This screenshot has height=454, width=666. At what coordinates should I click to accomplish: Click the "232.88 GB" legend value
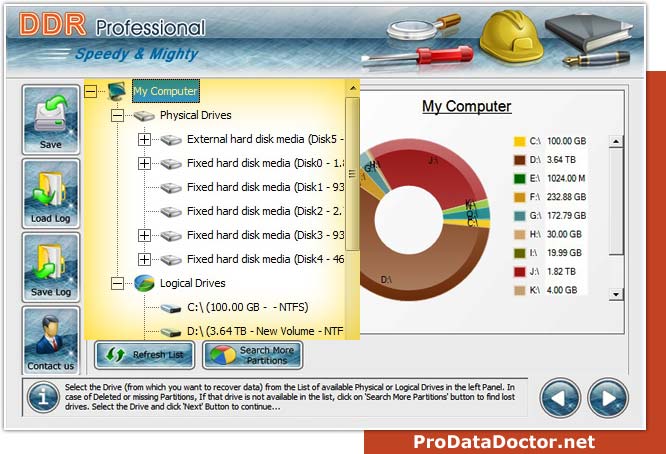[x=566, y=197]
